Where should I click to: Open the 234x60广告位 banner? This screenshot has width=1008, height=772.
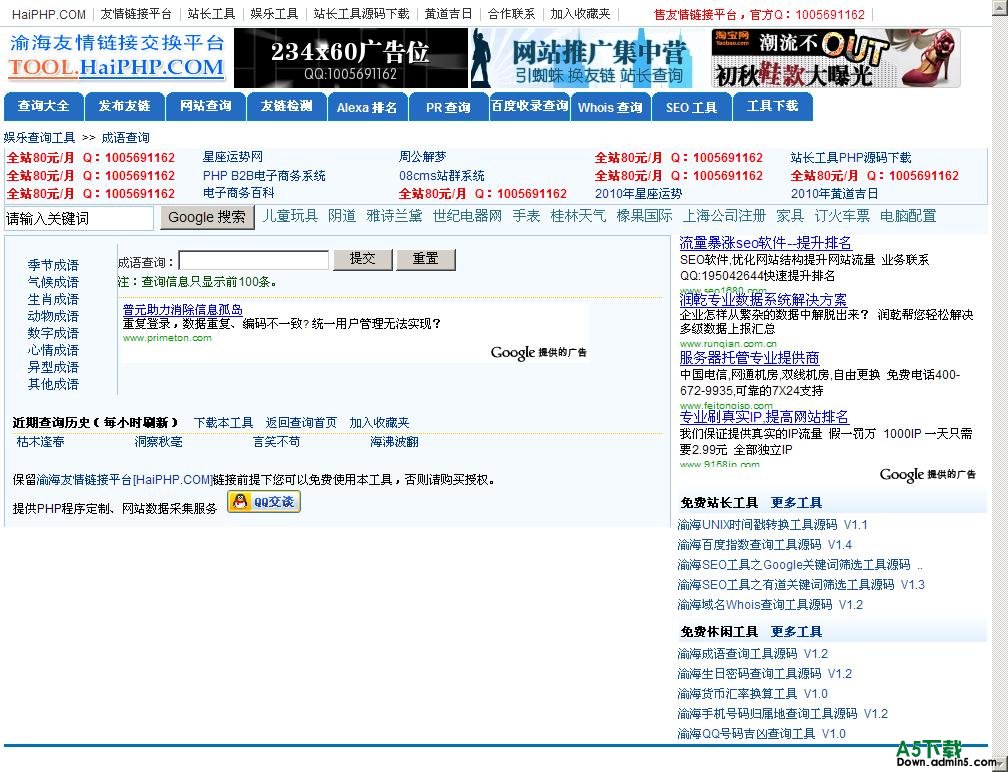point(350,58)
